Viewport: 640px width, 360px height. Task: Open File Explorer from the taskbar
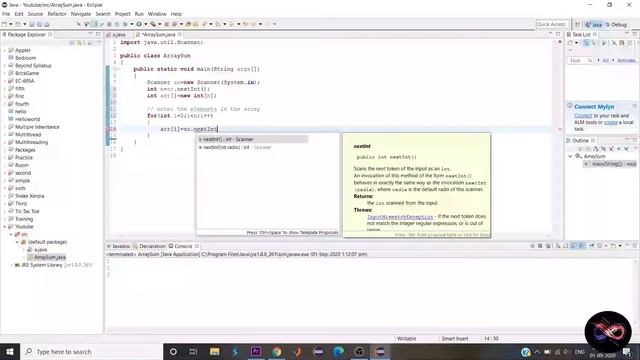click(215, 352)
